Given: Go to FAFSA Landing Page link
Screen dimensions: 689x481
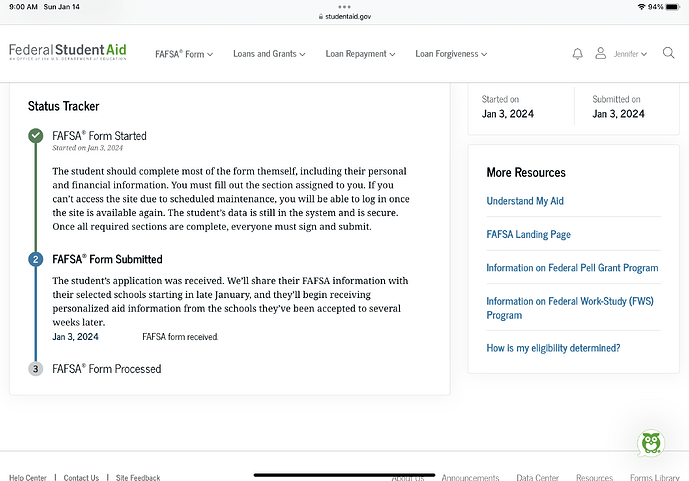Looking at the screenshot, I should pyautogui.click(x=528, y=234).
